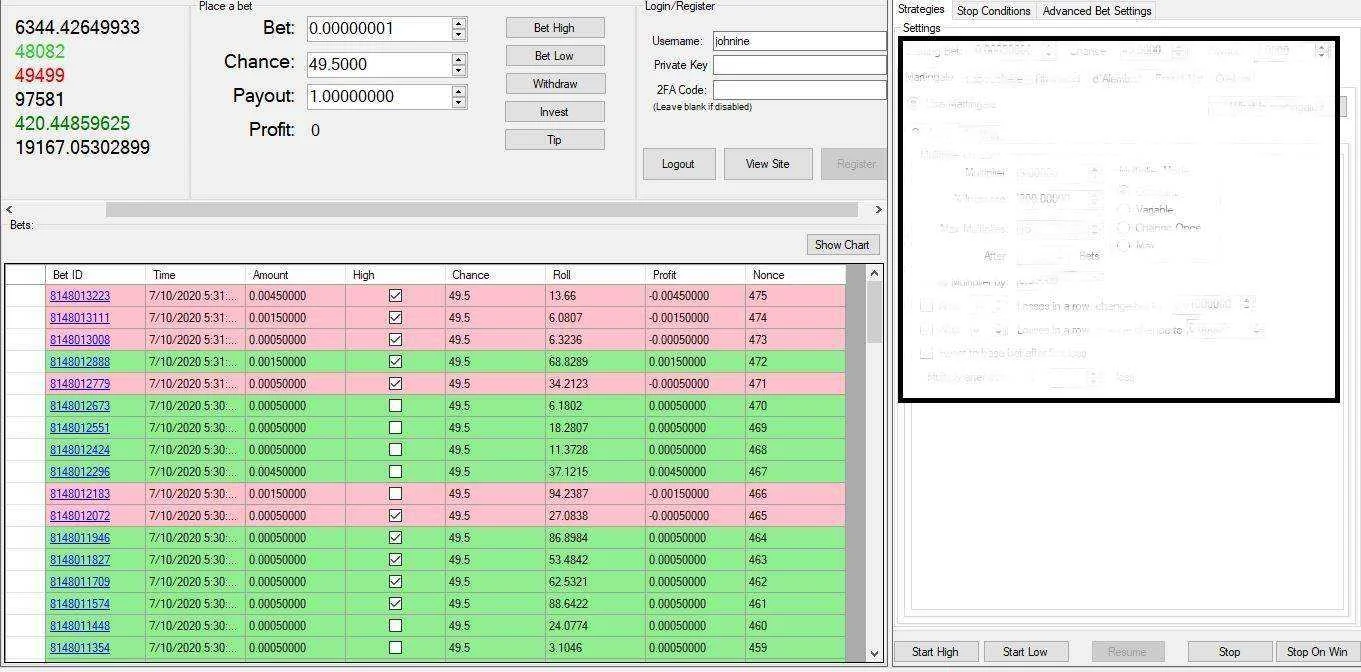
Task: Focus the Payout input field
Action: pos(379,97)
